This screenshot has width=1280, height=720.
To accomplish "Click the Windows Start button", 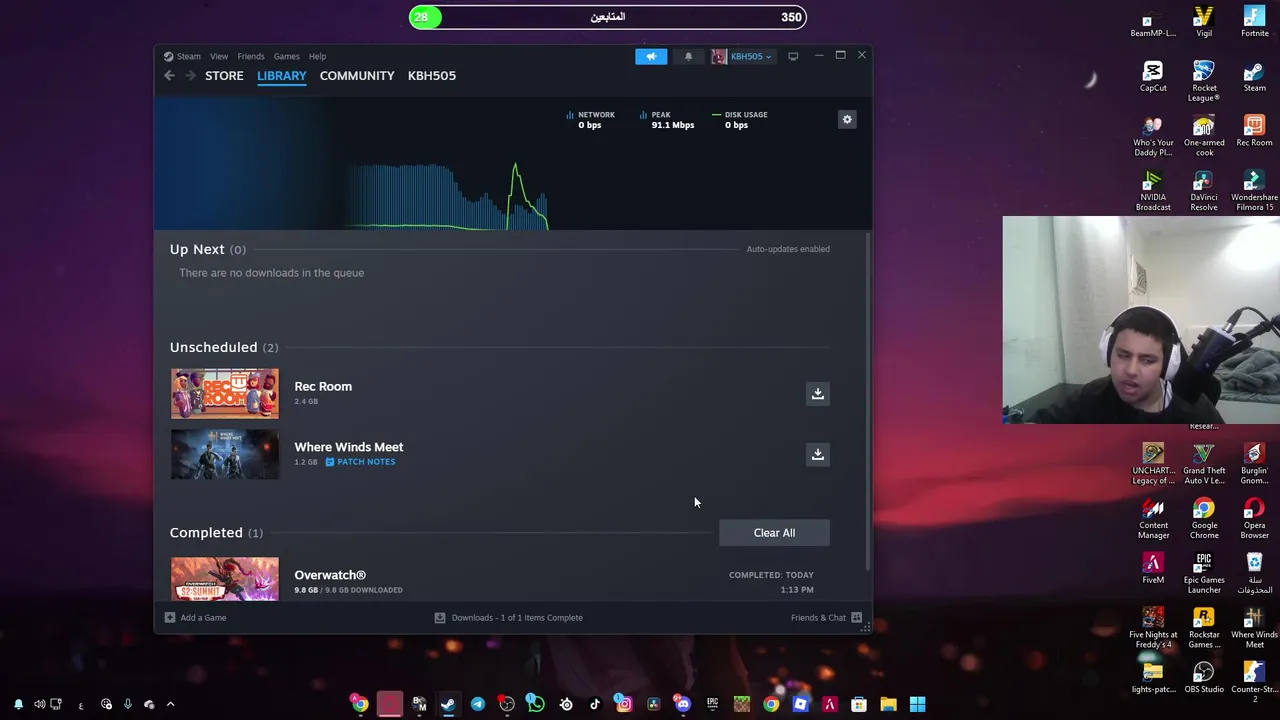I will (x=917, y=704).
